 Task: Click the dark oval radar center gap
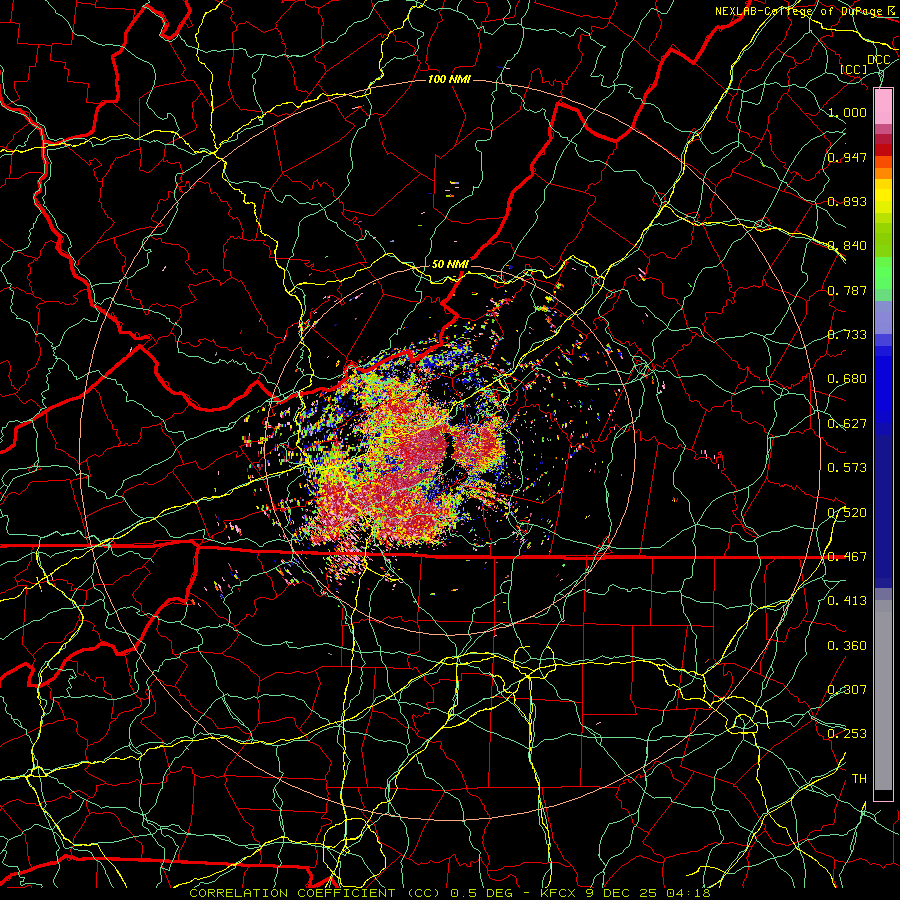(449, 449)
